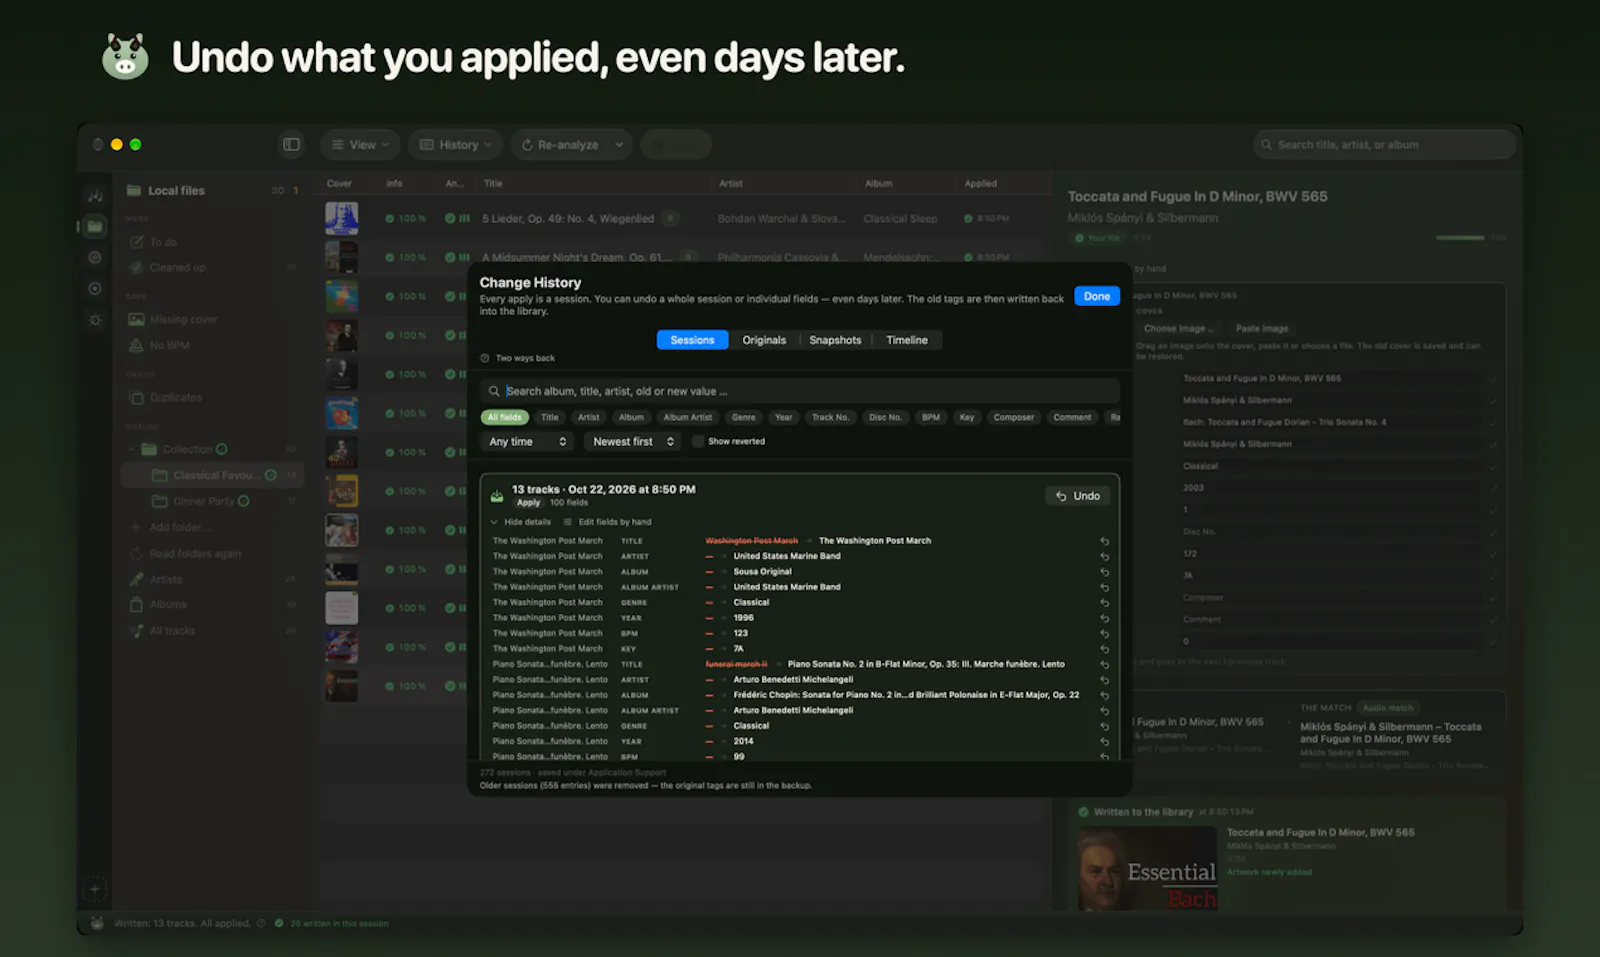Revert the Sousa Original ALBUM field

point(1105,572)
